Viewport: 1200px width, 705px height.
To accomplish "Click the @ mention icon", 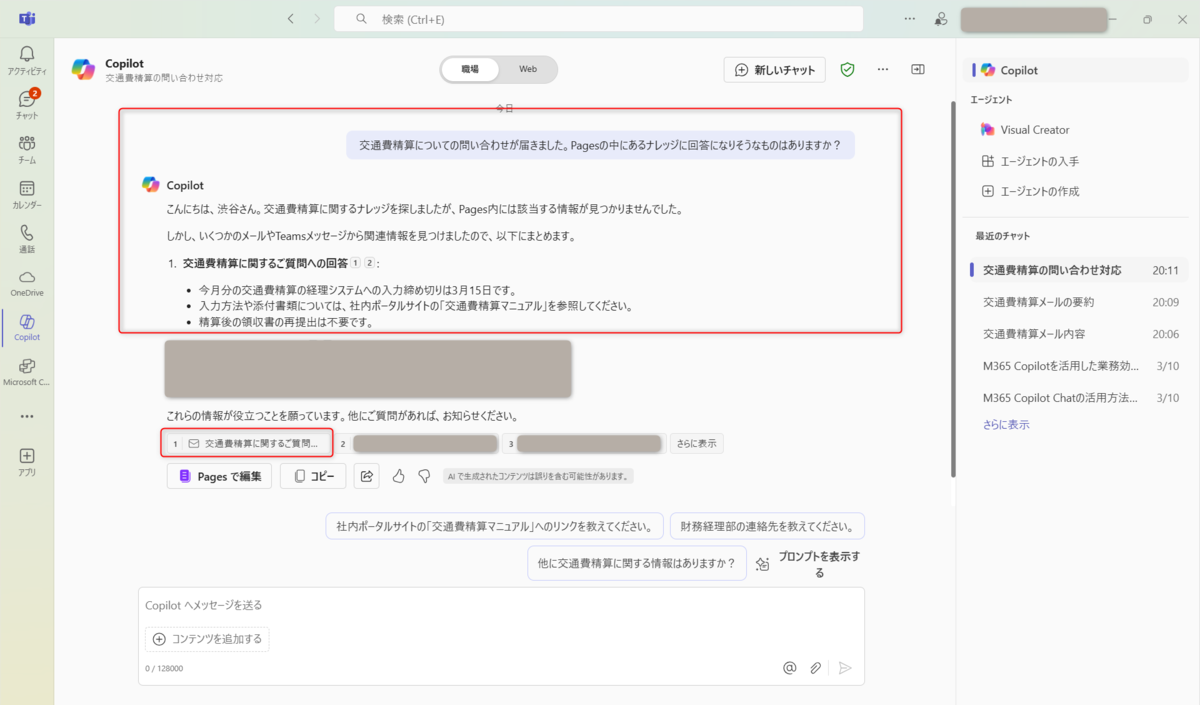I will 789,667.
